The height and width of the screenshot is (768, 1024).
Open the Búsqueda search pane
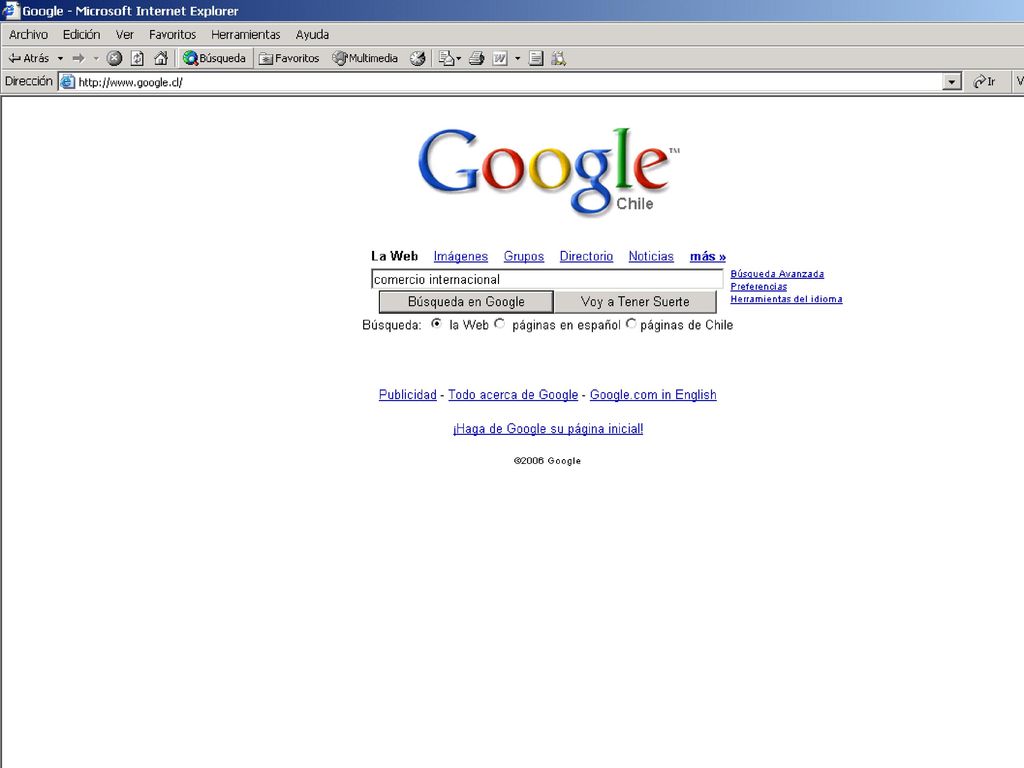click(215, 58)
